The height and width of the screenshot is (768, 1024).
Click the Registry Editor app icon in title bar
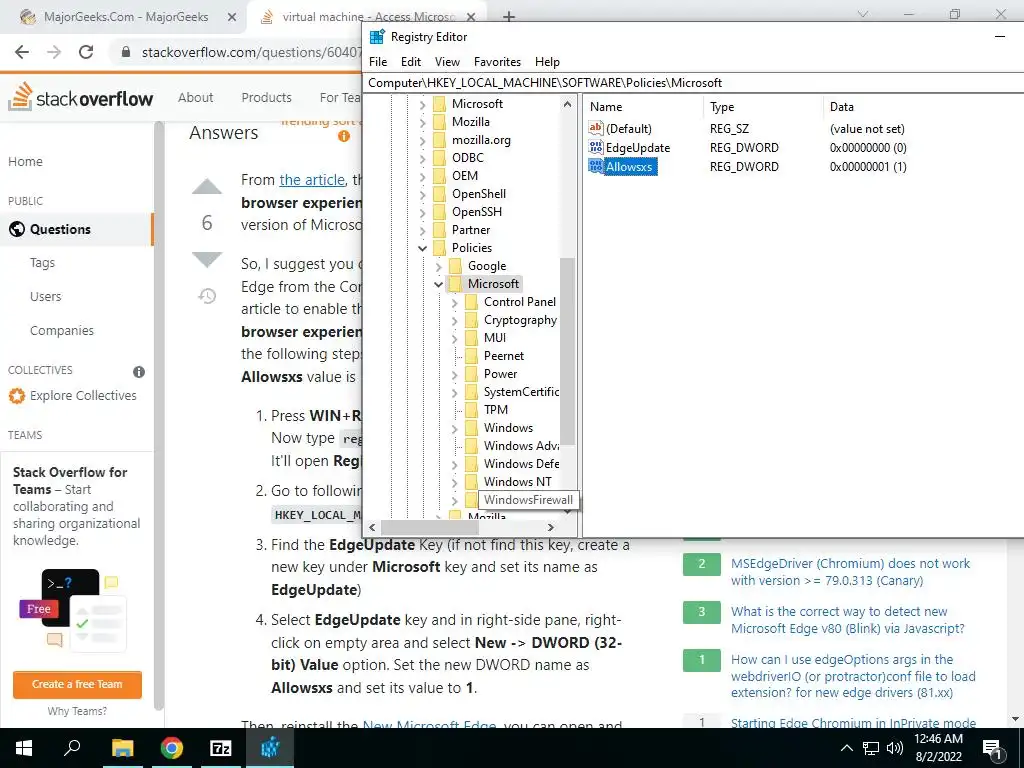click(377, 37)
